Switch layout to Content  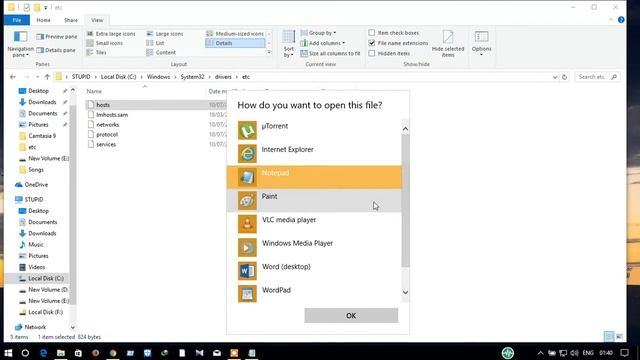coord(161,53)
